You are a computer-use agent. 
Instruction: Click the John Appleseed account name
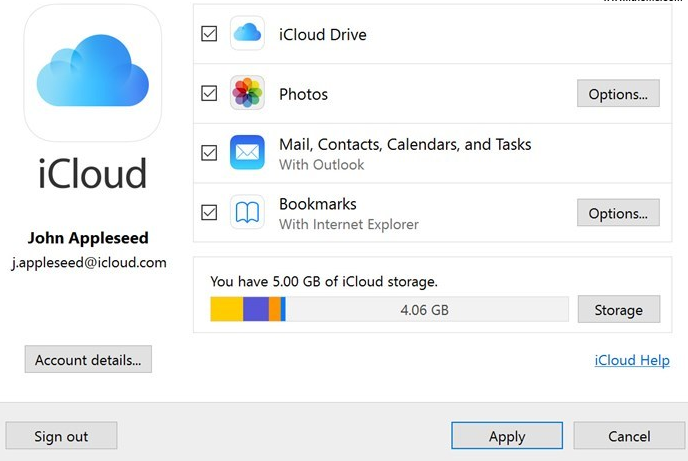coord(88,238)
